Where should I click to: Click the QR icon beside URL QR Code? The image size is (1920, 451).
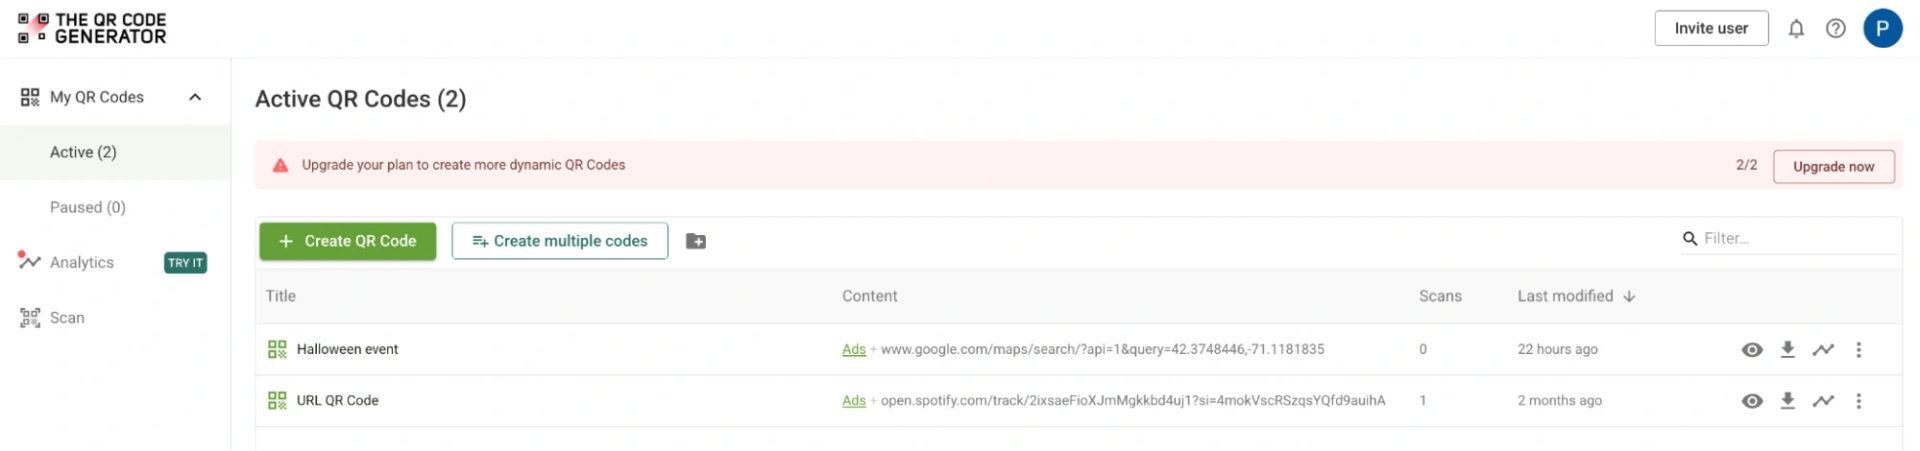(x=277, y=401)
